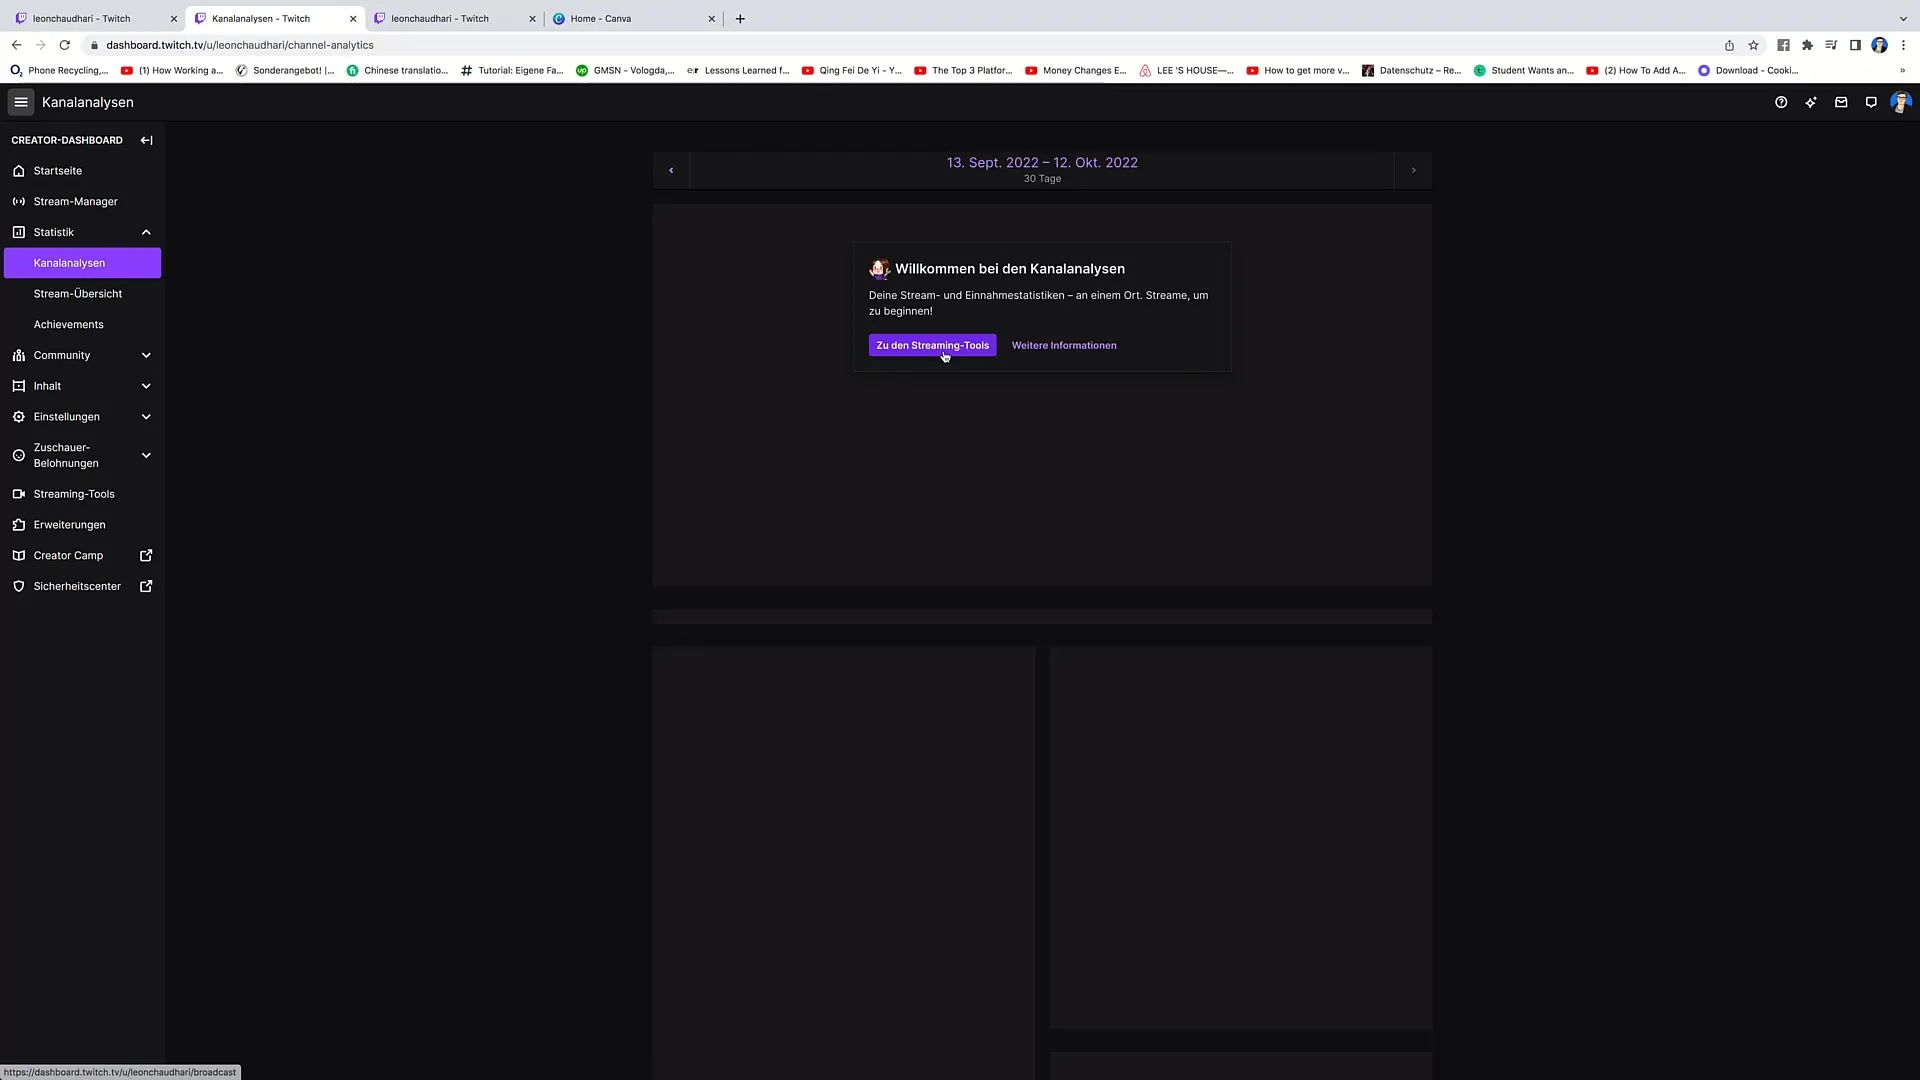
Task: Expand the Zuschauer-Belohnungen section chevron
Action: tap(146, 455)
